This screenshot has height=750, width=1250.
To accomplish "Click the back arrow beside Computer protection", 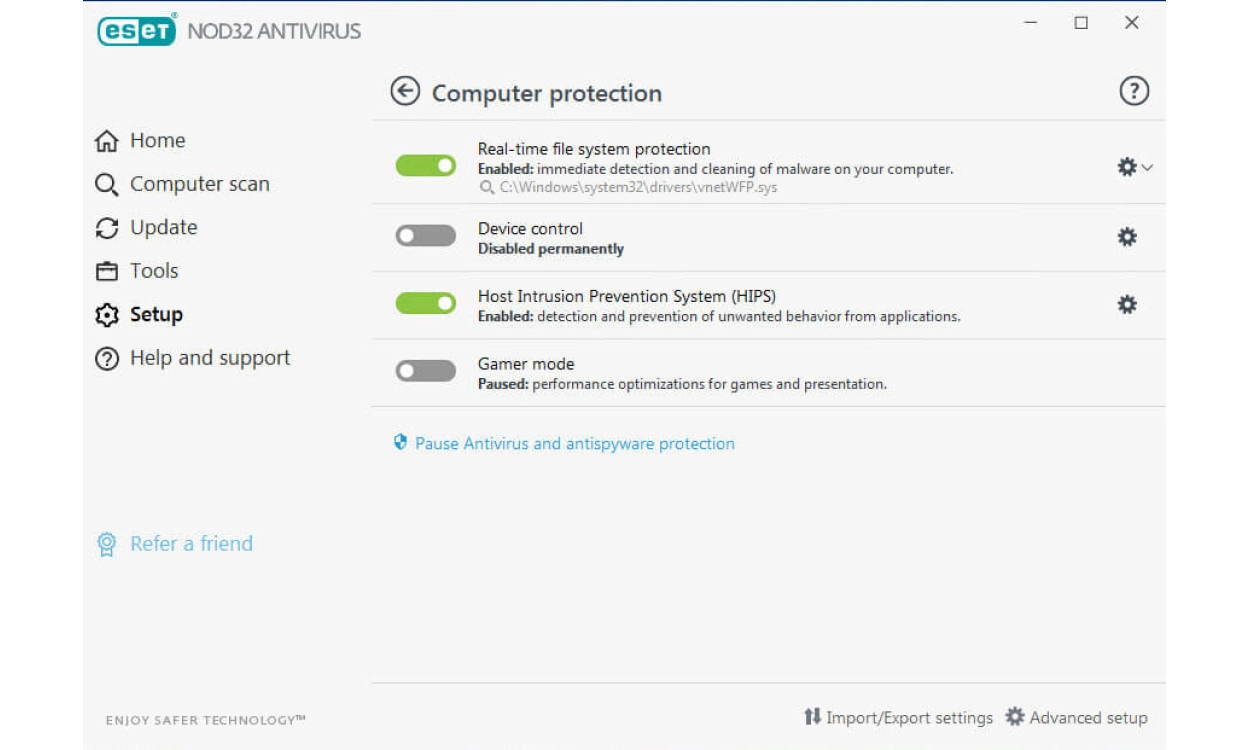I will pyautogui.click(x=405, y=92).
